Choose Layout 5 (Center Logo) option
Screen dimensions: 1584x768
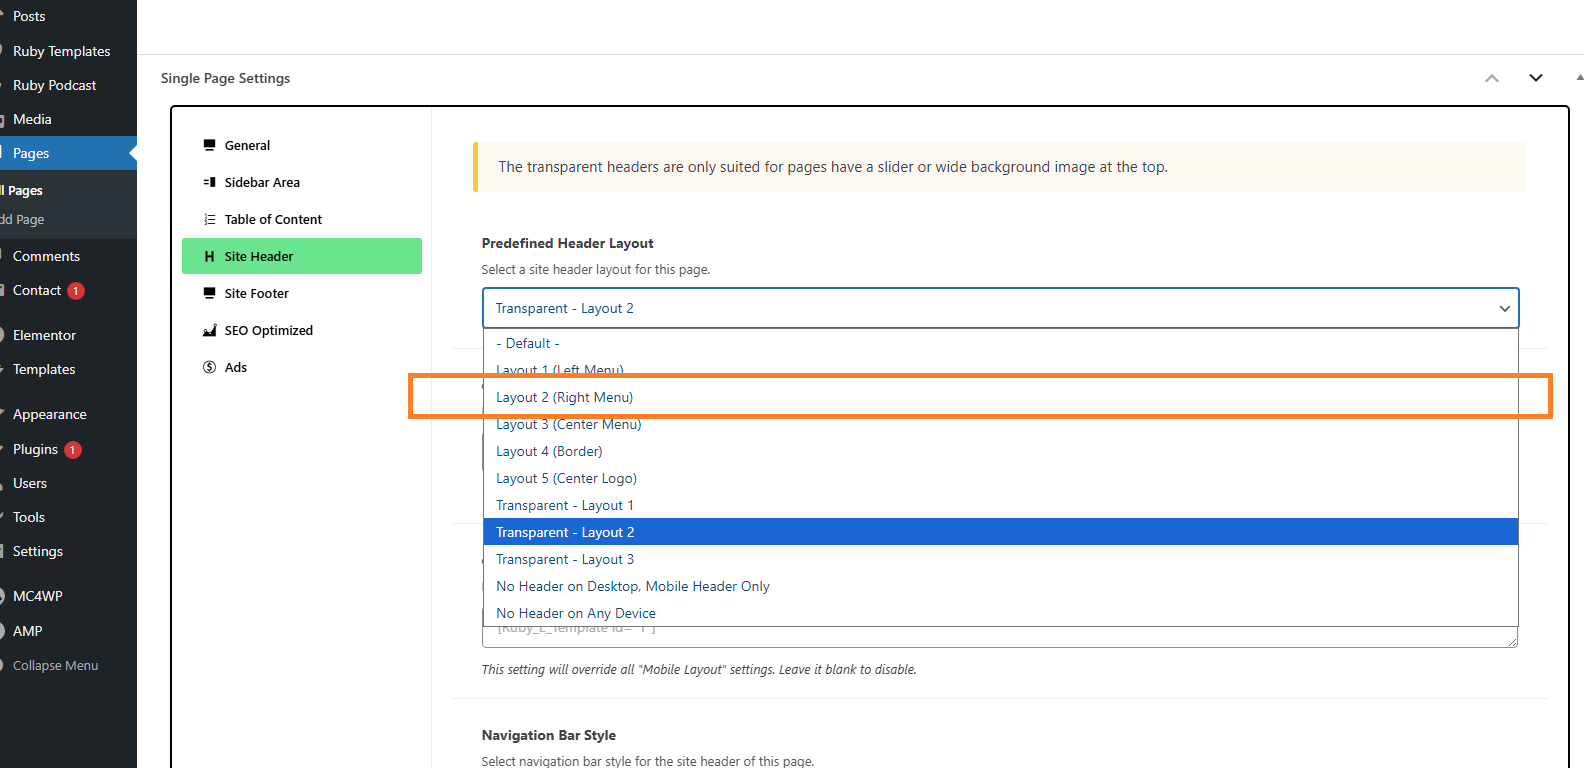point(1000,478)
